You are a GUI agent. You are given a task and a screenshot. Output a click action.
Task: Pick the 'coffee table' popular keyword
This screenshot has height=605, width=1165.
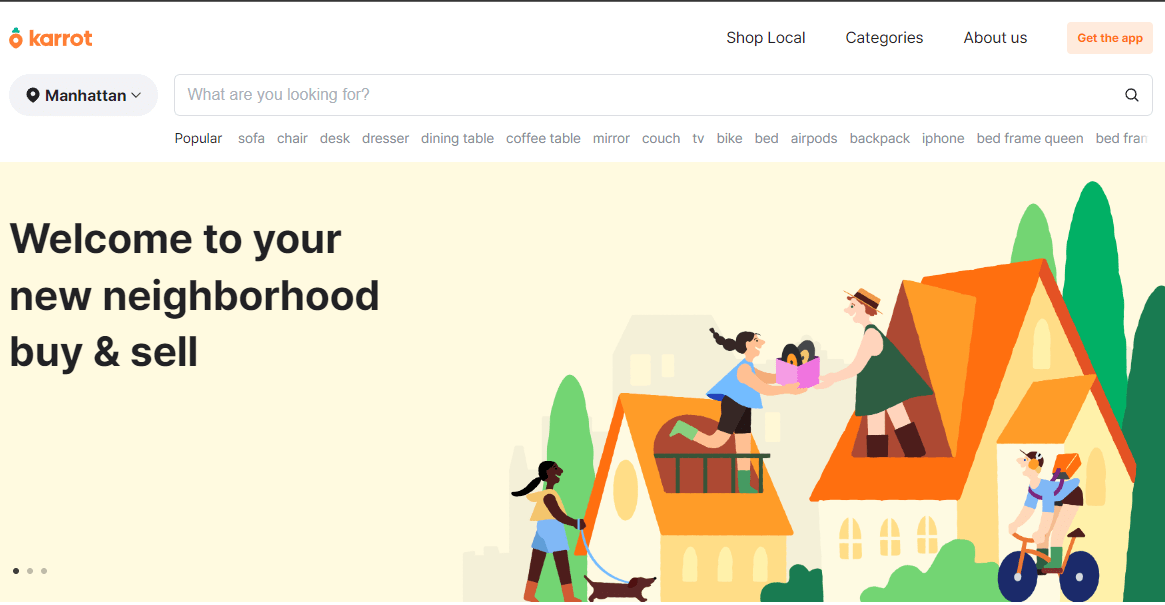543,138
